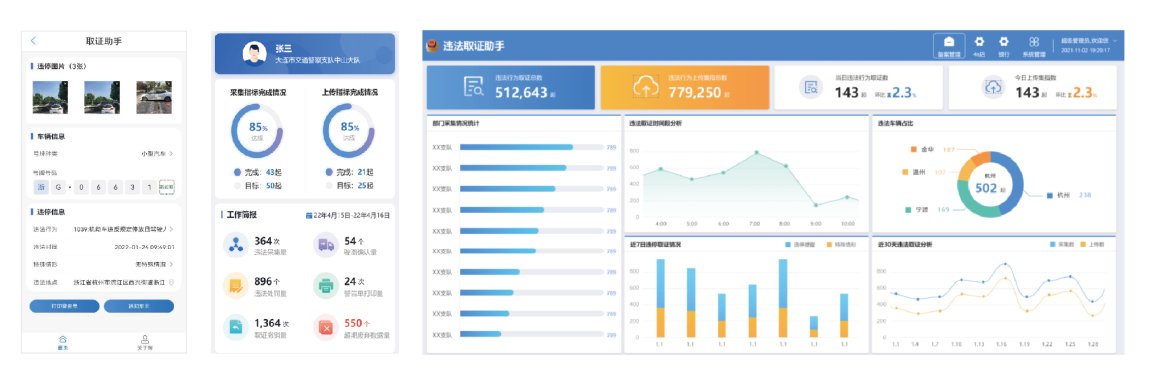Click the left blue button under 违停信息
Image resolution: width=1164 pixels, height=388 pixels.
[x=65, y=306]
